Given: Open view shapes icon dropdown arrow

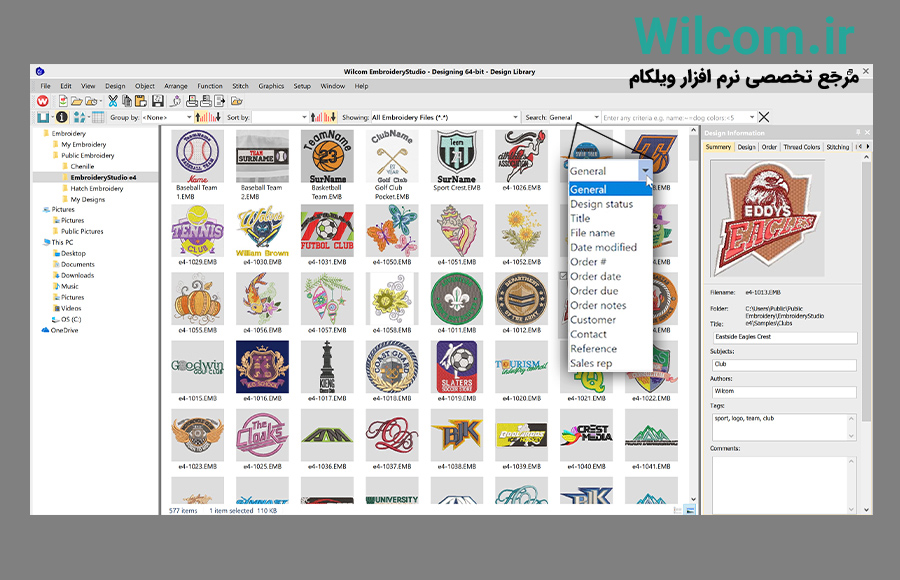Looking at the screenshot, I should coord(88,117).
